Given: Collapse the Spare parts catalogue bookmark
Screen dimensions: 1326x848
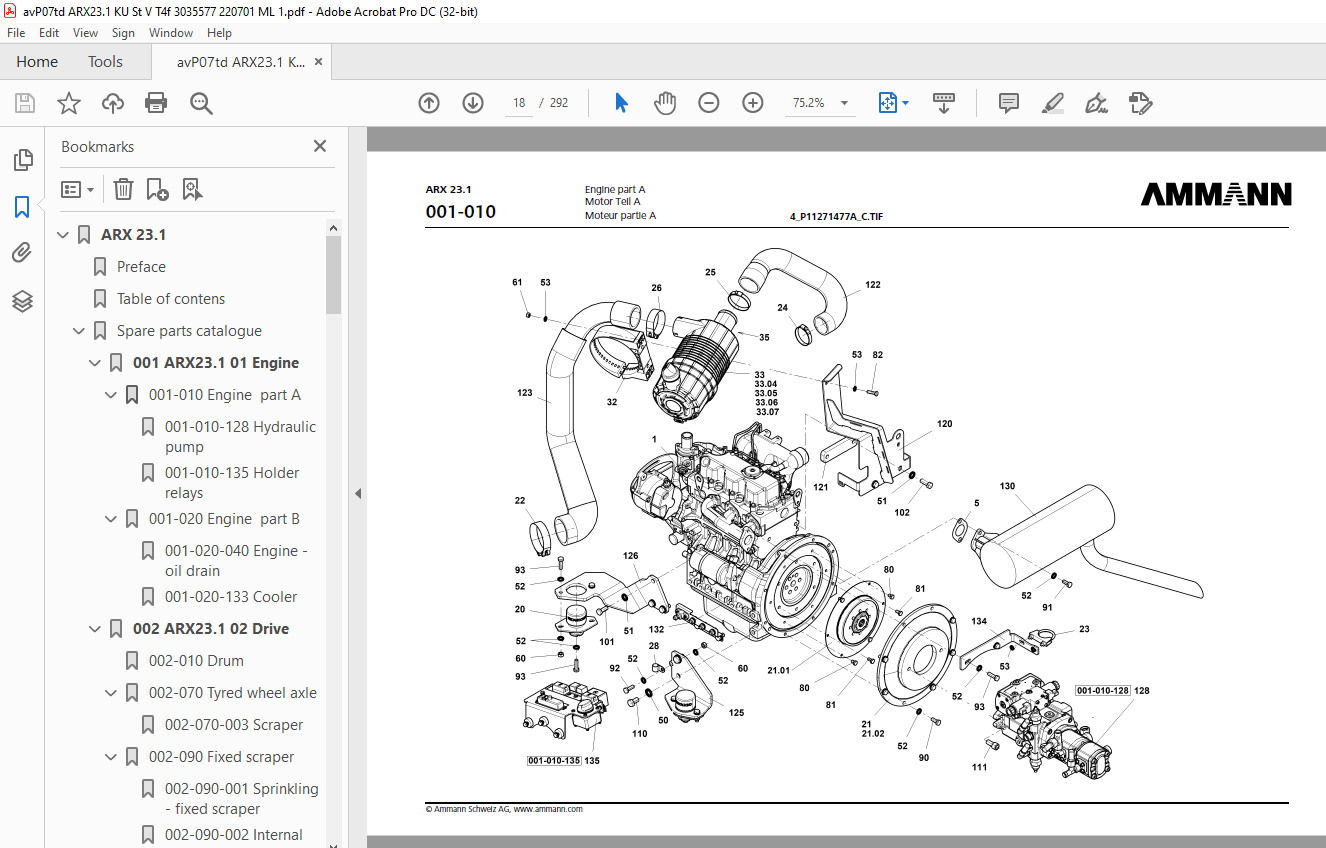Looking at the screenshot, I should pyautogui.click(x=79, y=331).
